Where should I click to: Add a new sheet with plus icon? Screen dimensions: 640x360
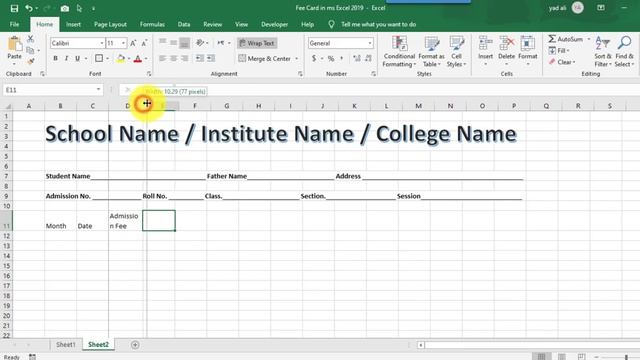(135, 345)
